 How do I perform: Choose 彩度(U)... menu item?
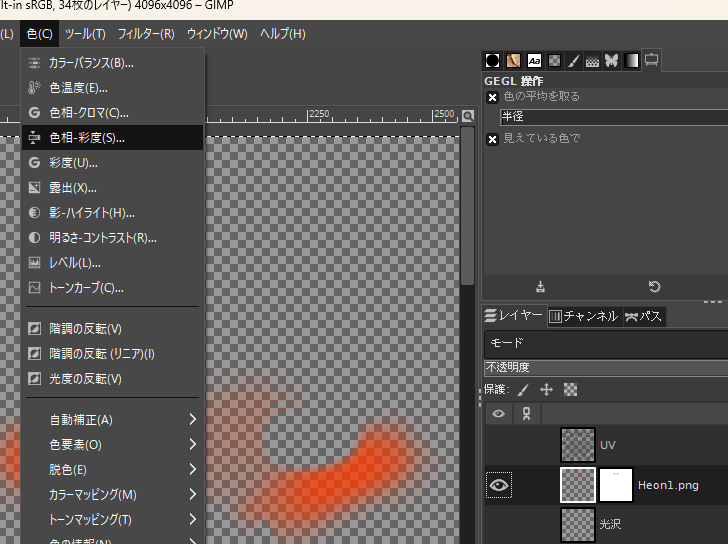click(112, 162)
